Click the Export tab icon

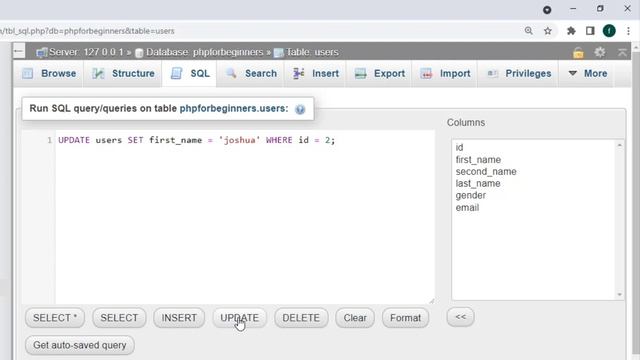(x=360, y=73)
